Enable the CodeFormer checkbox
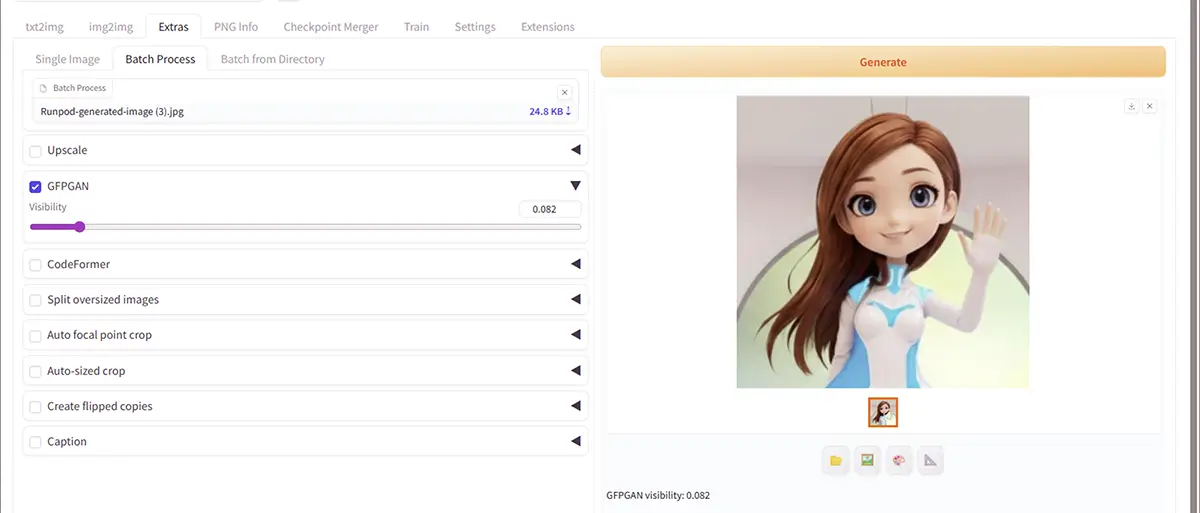Viewport: 1200px width, 513px height. pyautogui.click(x=36, y=265)
